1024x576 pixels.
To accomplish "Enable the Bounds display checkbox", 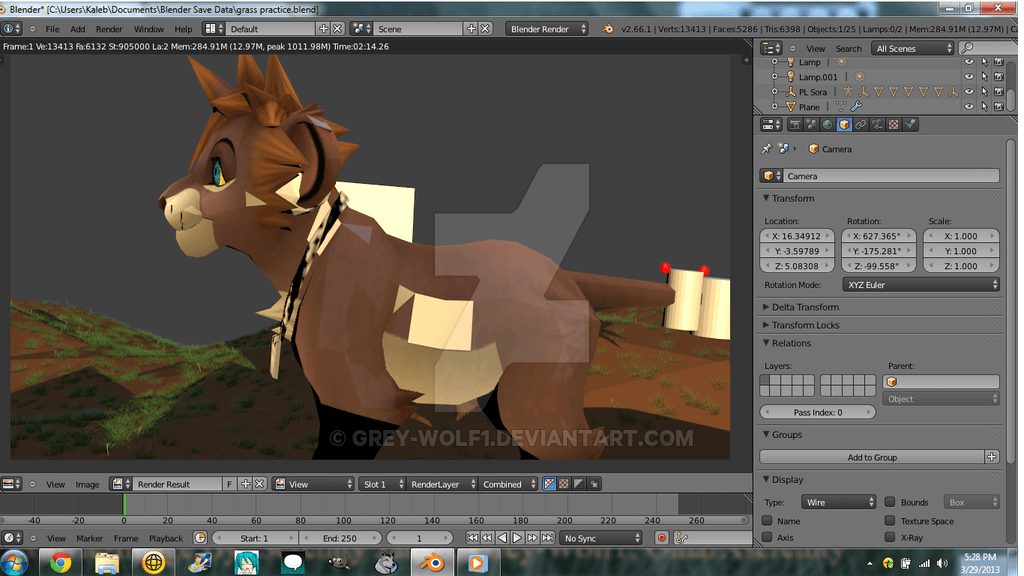I will (889, 502).
